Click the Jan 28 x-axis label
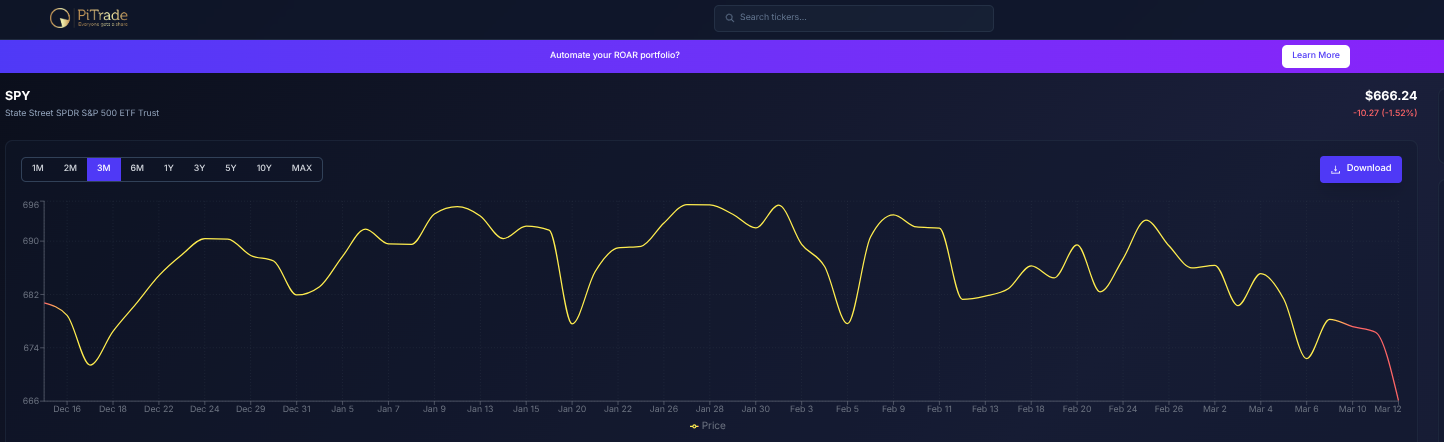The height and width of the screenshot is (442, 1444). pos(710,409)
